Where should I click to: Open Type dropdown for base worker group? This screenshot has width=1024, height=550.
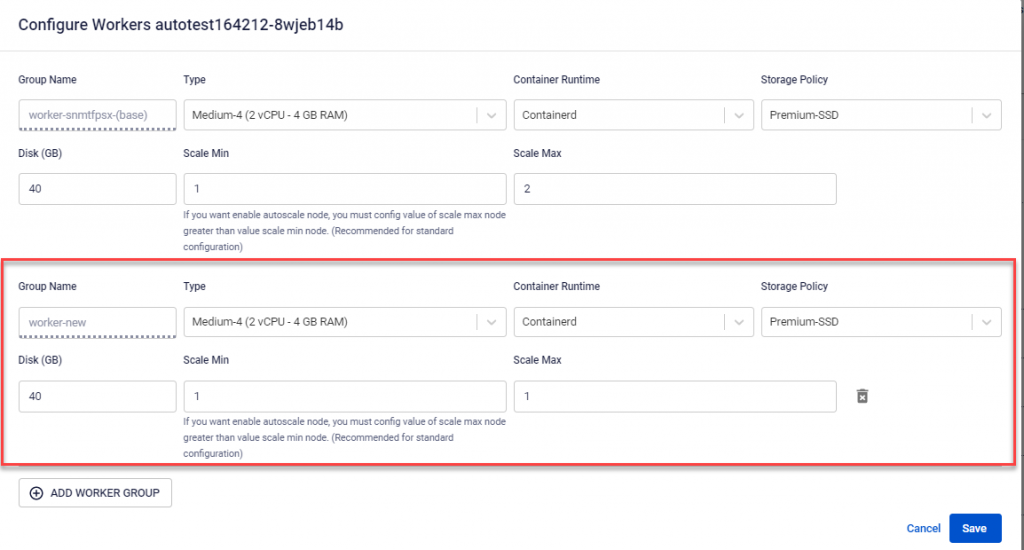click(x=491, y=115)
